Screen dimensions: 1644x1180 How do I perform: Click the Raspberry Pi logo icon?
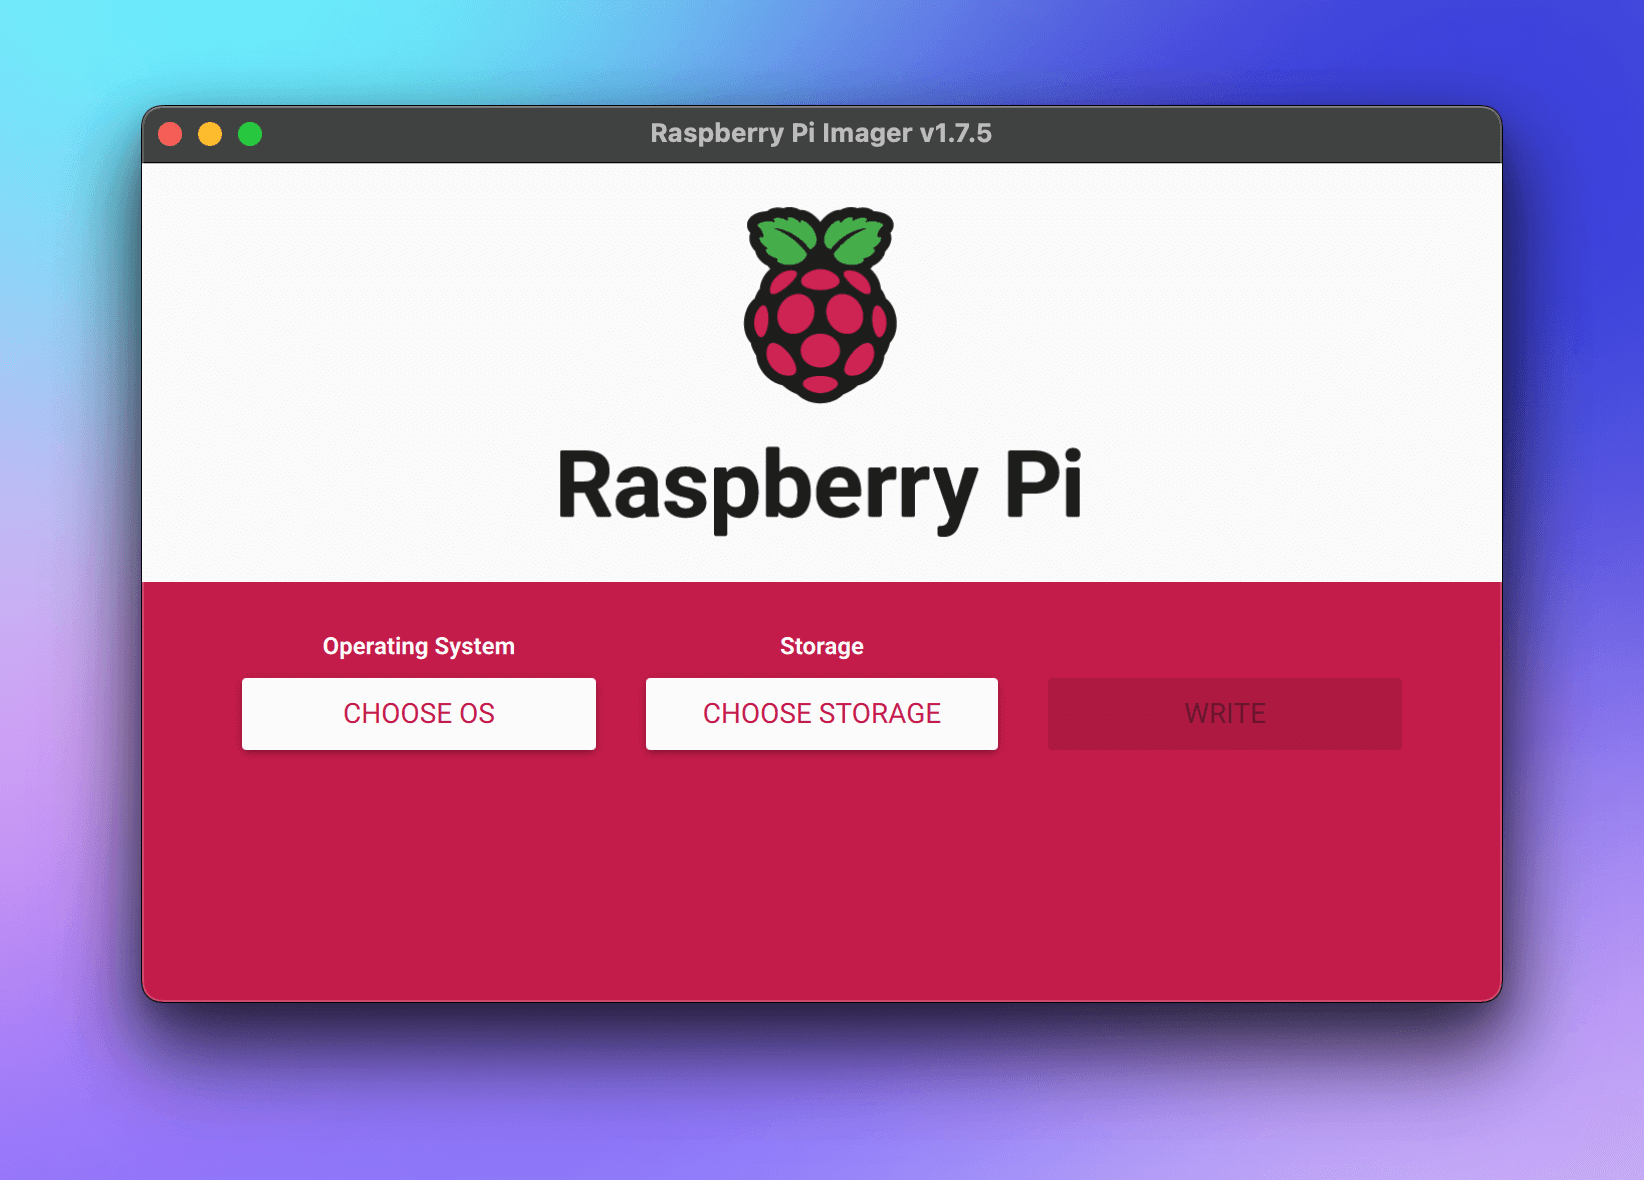(x=820, y=305)
